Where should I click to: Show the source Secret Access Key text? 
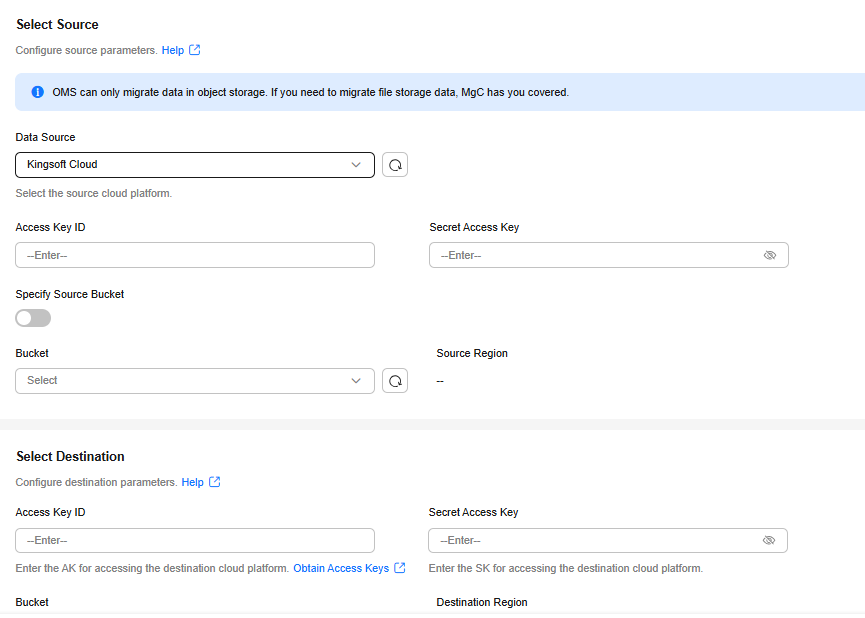pyautogui.click(x=770, y=255)
